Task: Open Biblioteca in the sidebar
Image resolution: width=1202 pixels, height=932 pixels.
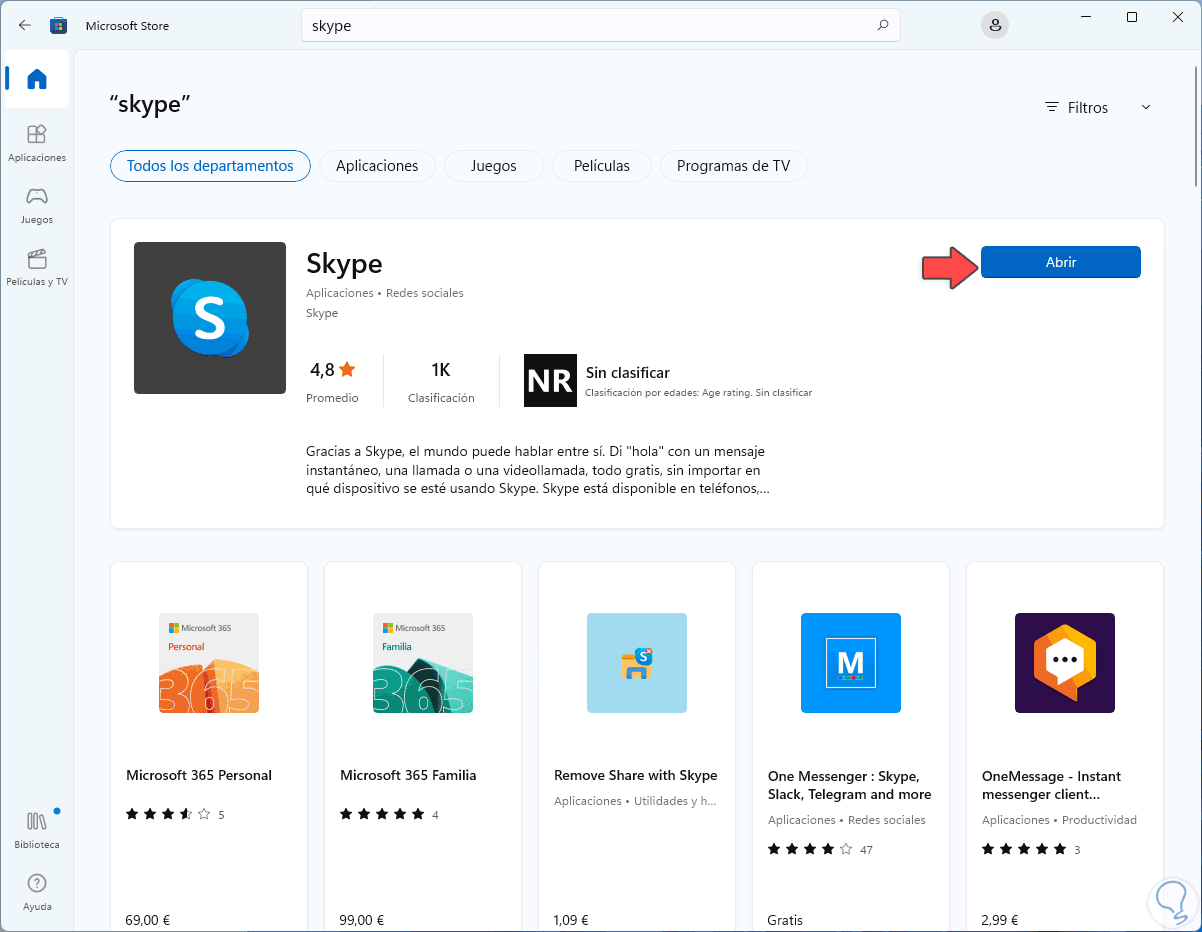Action: (37, 830)
